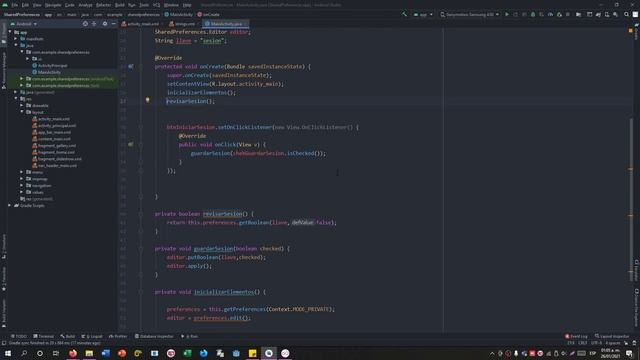Open the Logcat tool window
This screenshot has width=640, height=360.
pyautogui.click(x=92, y=336)
